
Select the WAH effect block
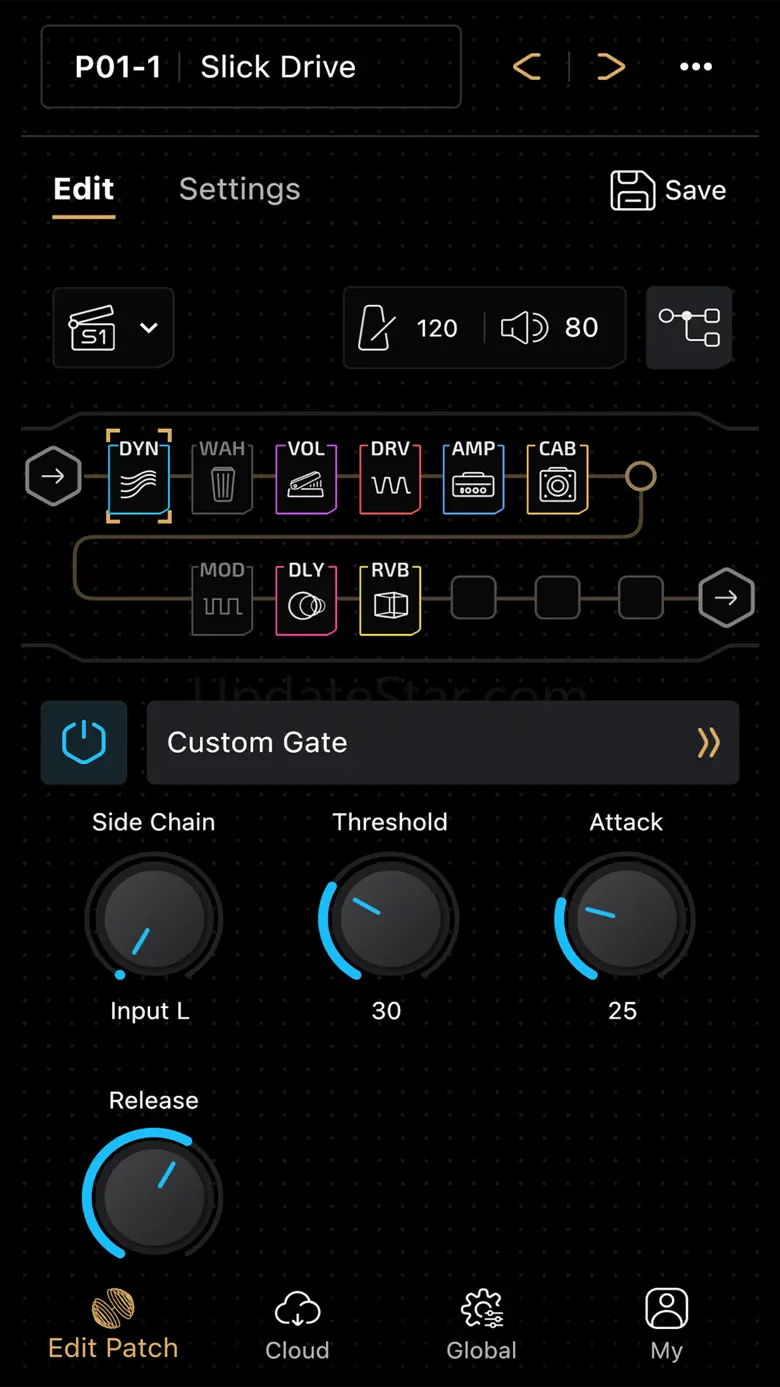pyautogui.click(x=222, y=477)
